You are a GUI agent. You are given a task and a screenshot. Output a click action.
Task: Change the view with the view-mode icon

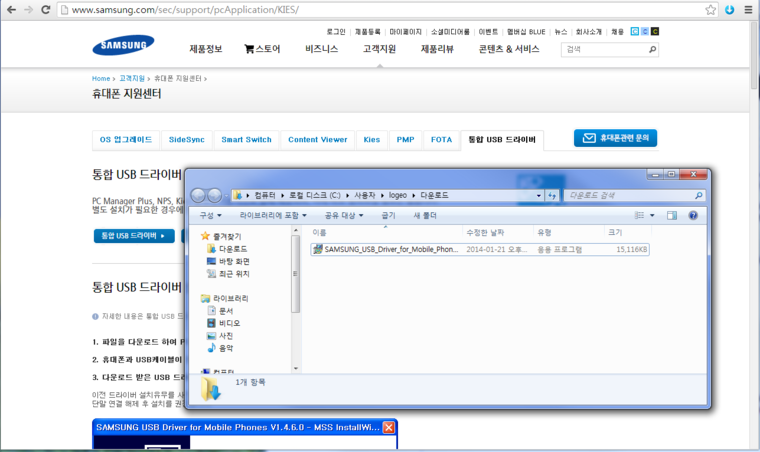[x=639, y=215]
